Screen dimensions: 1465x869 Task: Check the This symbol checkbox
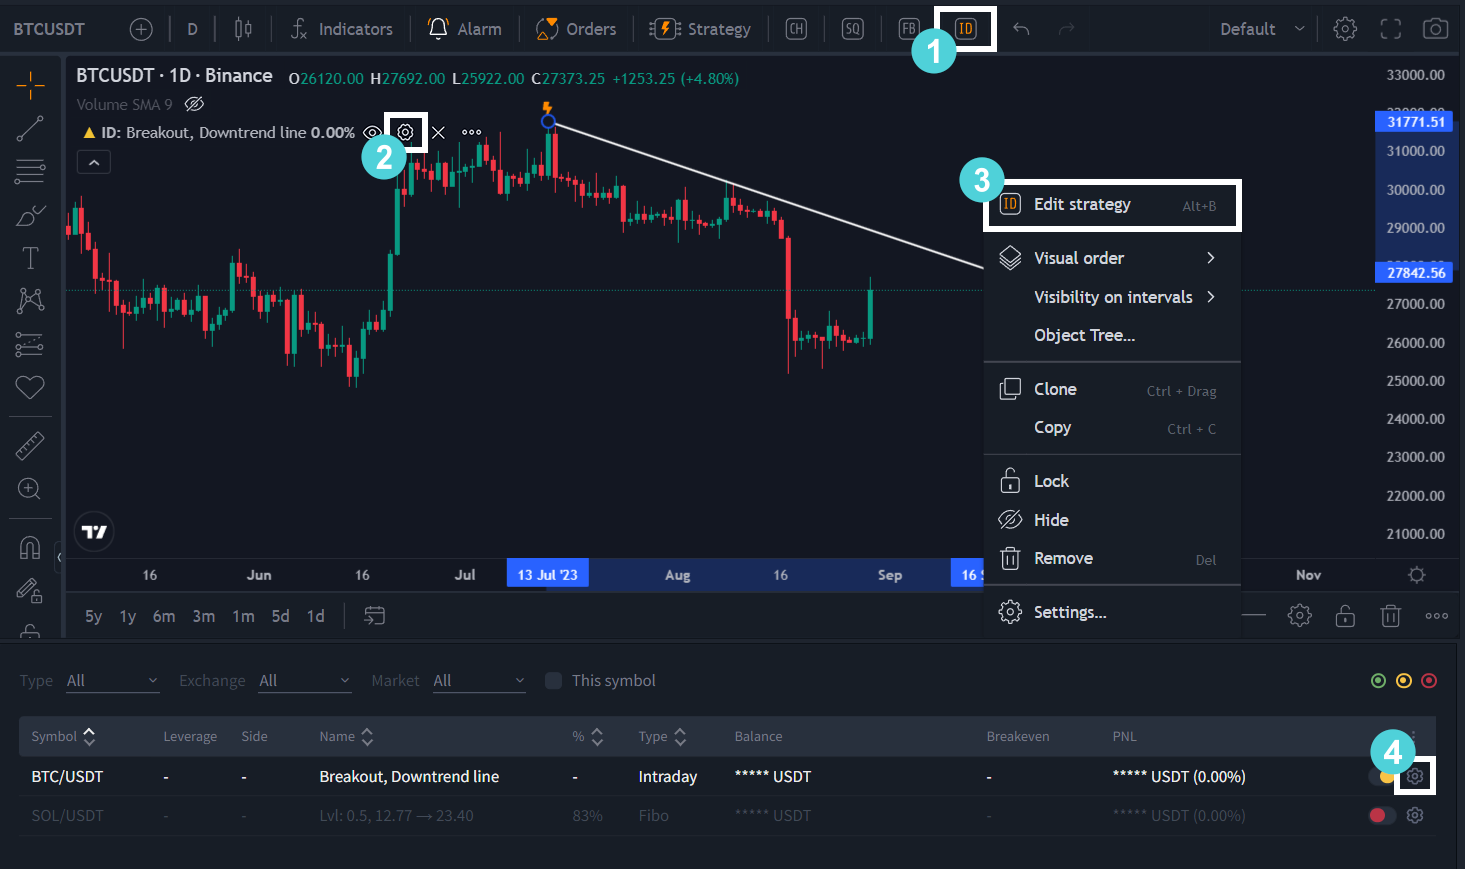(x=553, y=681)
